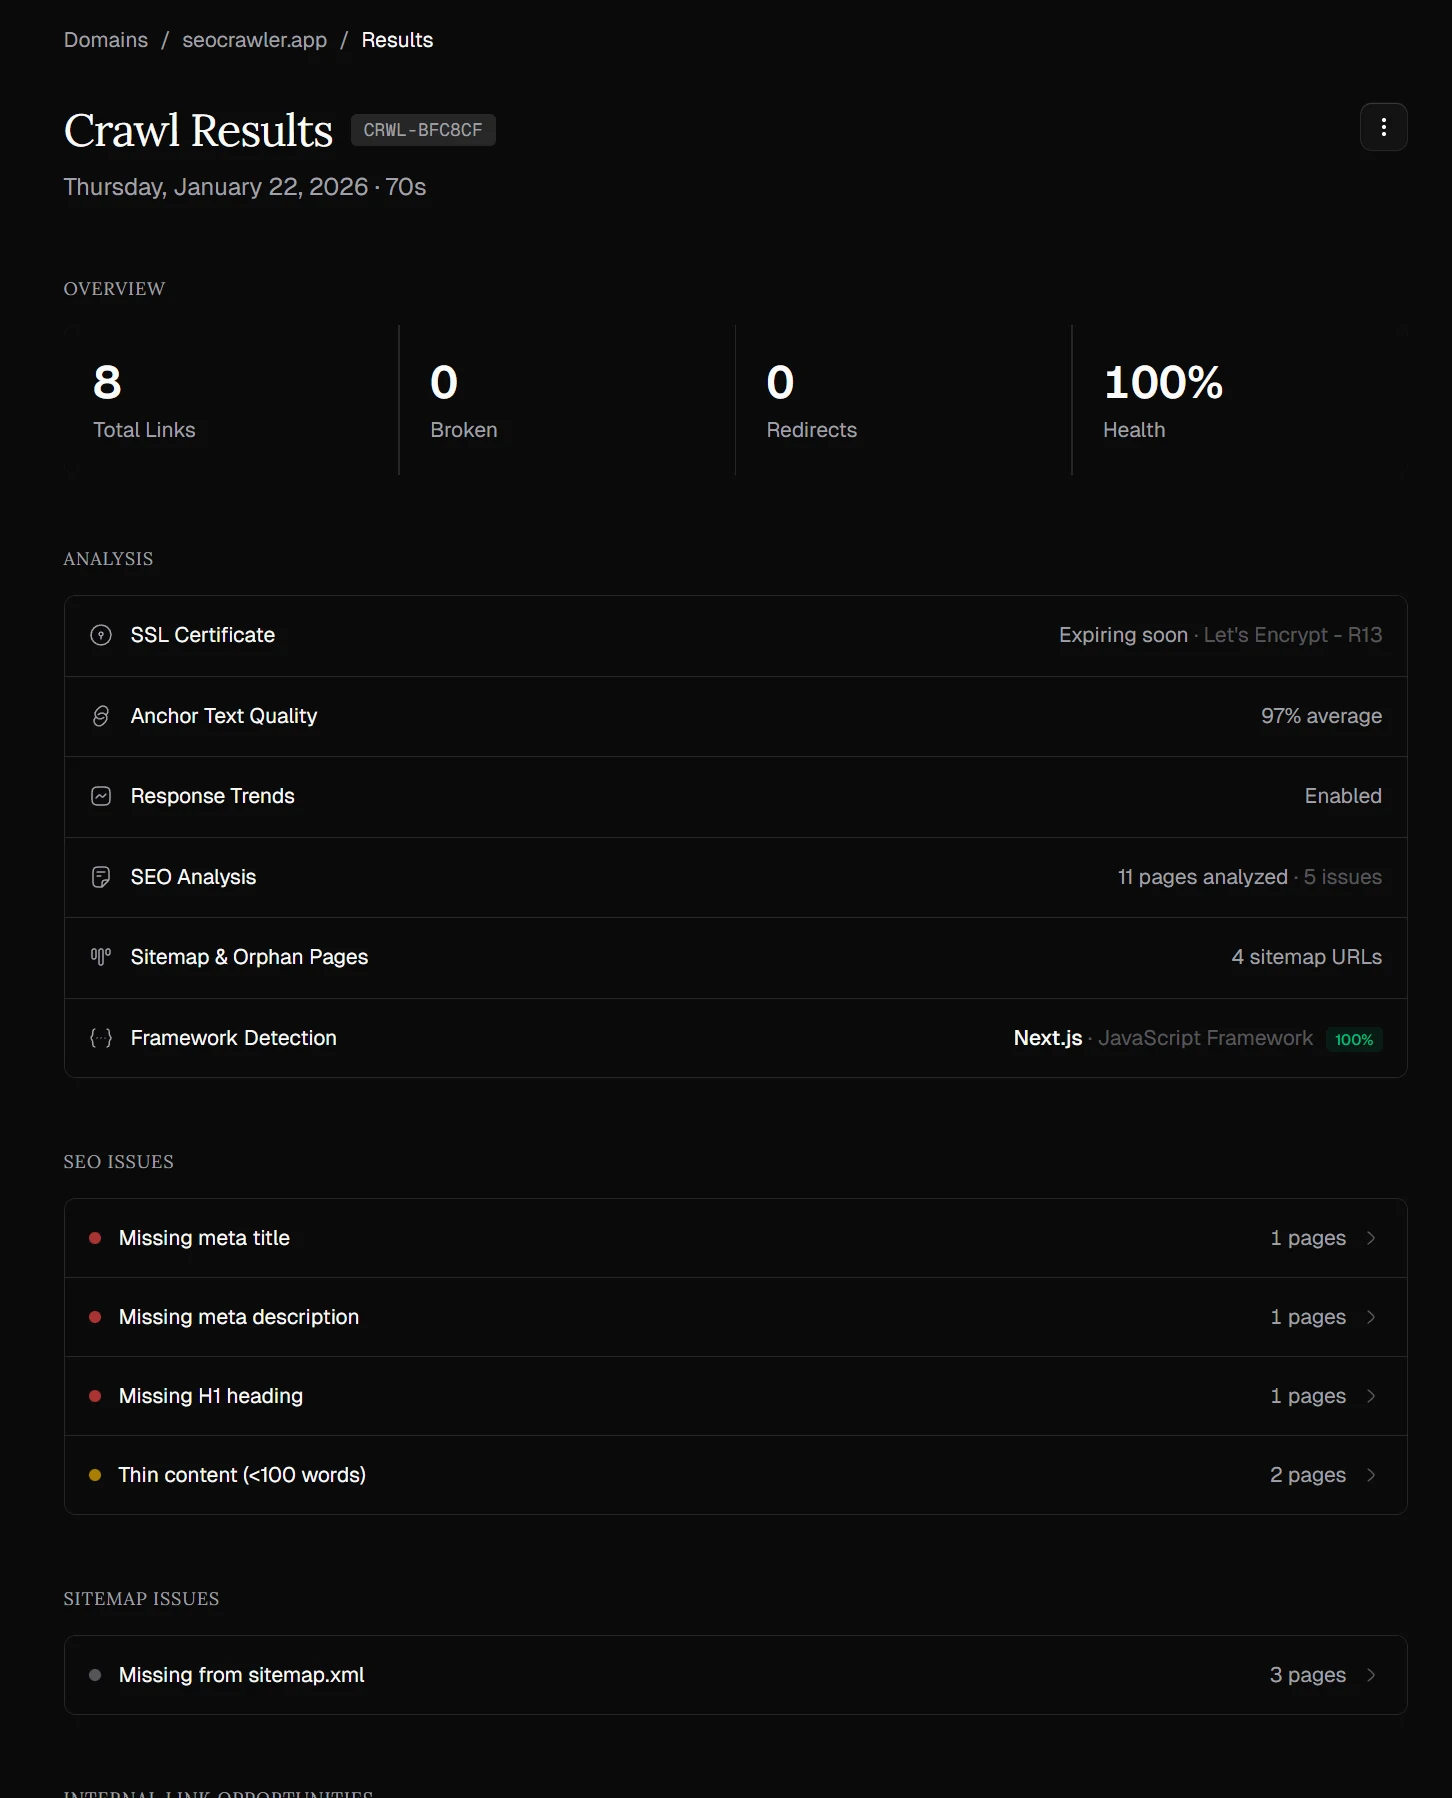Click the CRWL-BFC8CF crawl ID badge
Image resolution: width=1452 pixels, height=1798 pixels.
coord(423,130)
